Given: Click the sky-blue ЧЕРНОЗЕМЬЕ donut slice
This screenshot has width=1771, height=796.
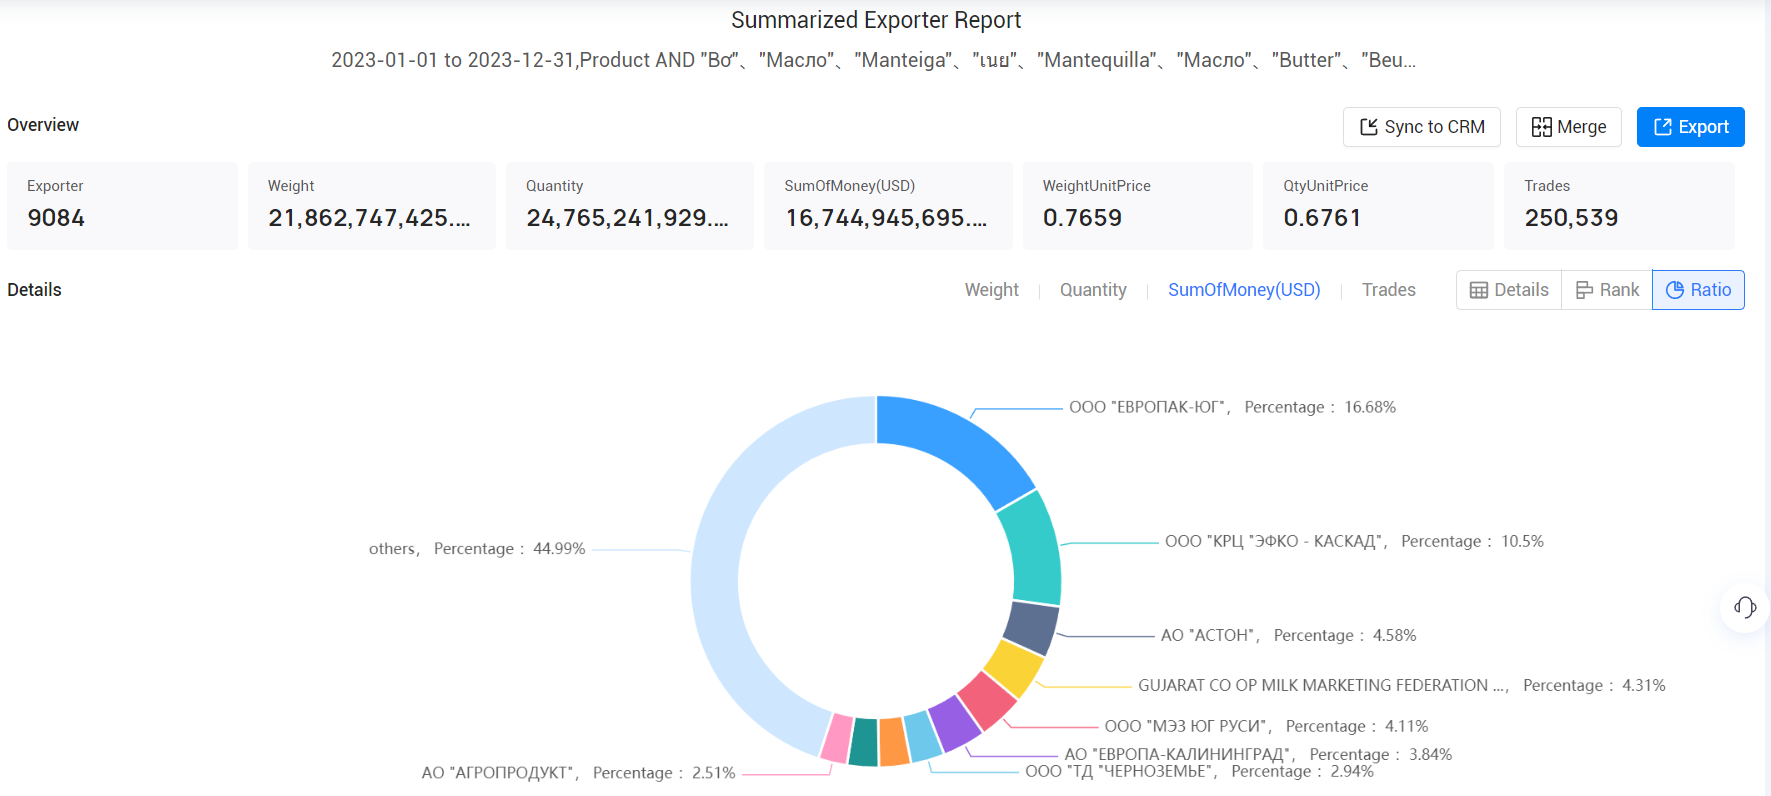Looking at the screenshot, I should [x=923, y=736].
